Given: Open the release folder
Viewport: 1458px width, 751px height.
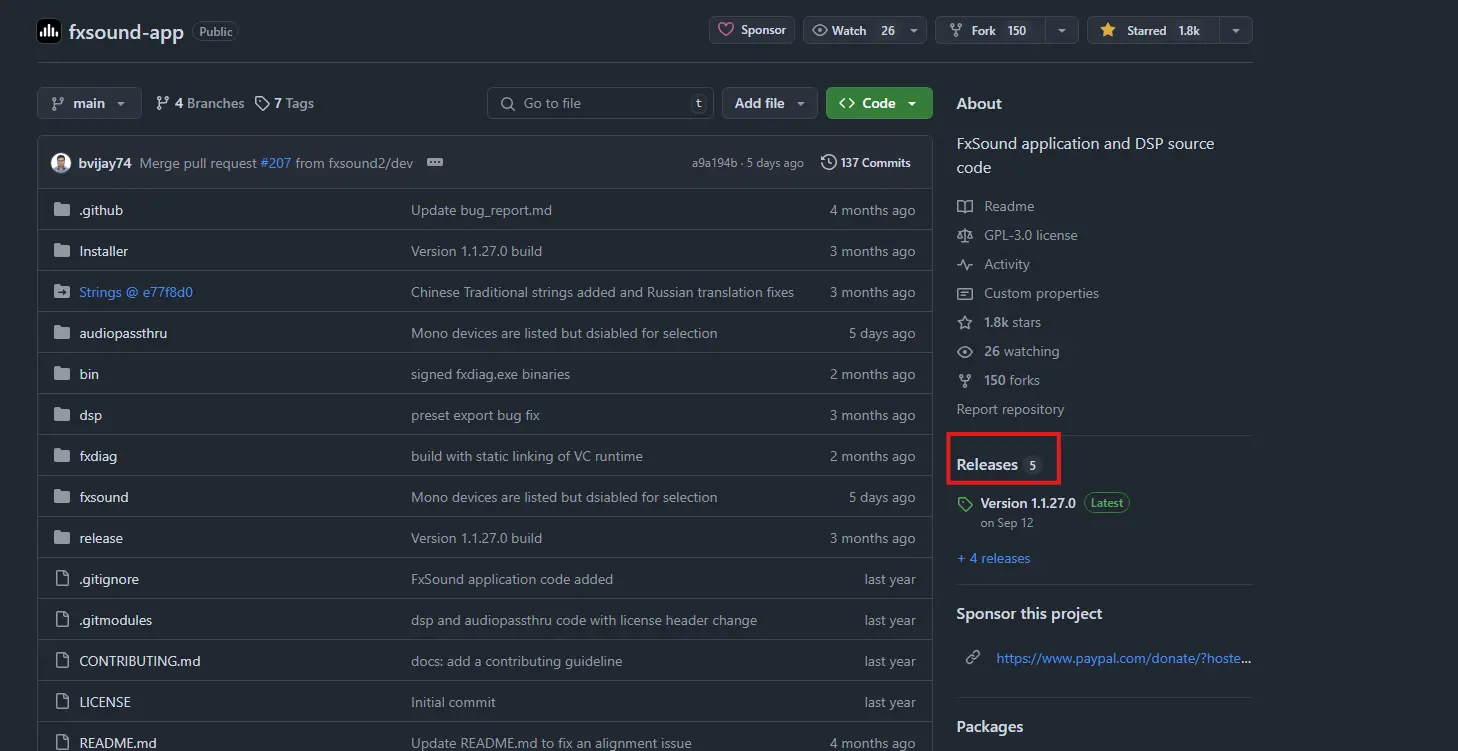Looking at the screenshot, I should tap(101, 538).
